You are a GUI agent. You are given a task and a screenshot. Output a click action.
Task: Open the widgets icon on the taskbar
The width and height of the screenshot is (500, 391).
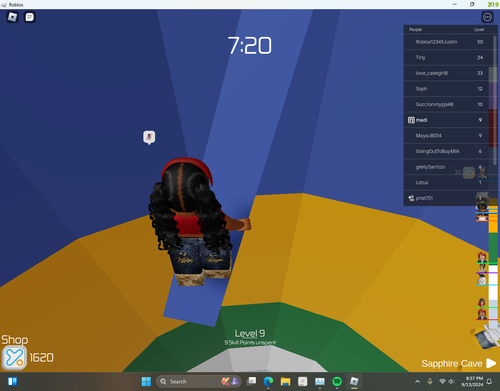click(13, 381)
